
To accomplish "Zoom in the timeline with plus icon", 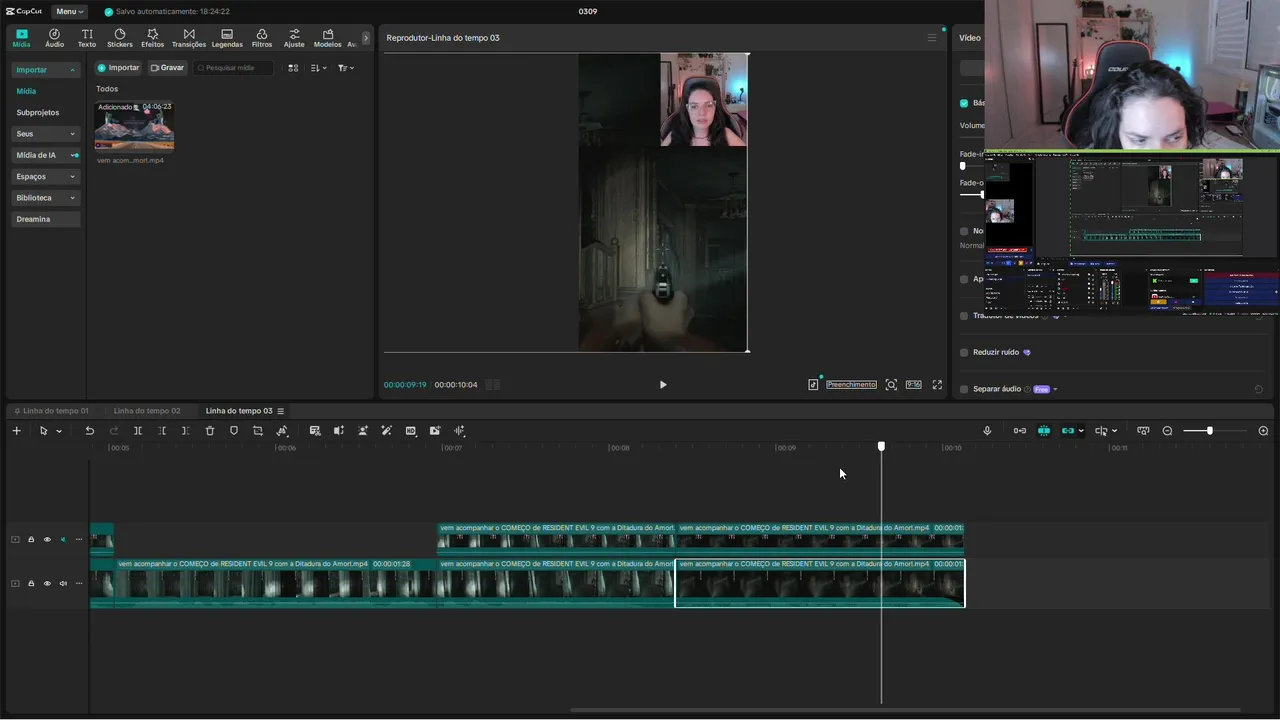I will point(1263,431).
